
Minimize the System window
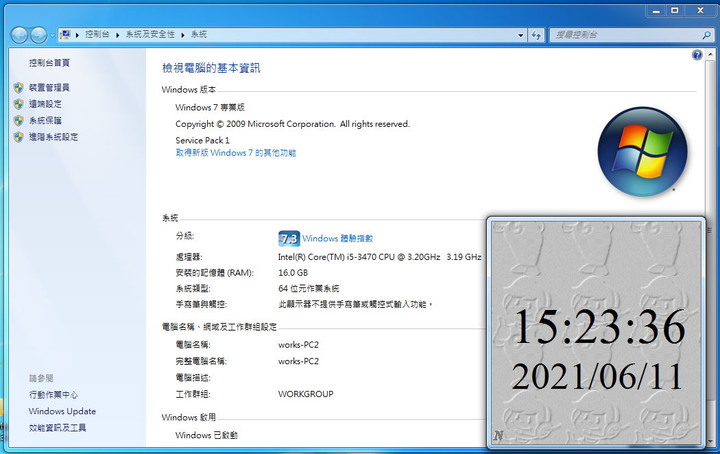click(x=656, y=11)
